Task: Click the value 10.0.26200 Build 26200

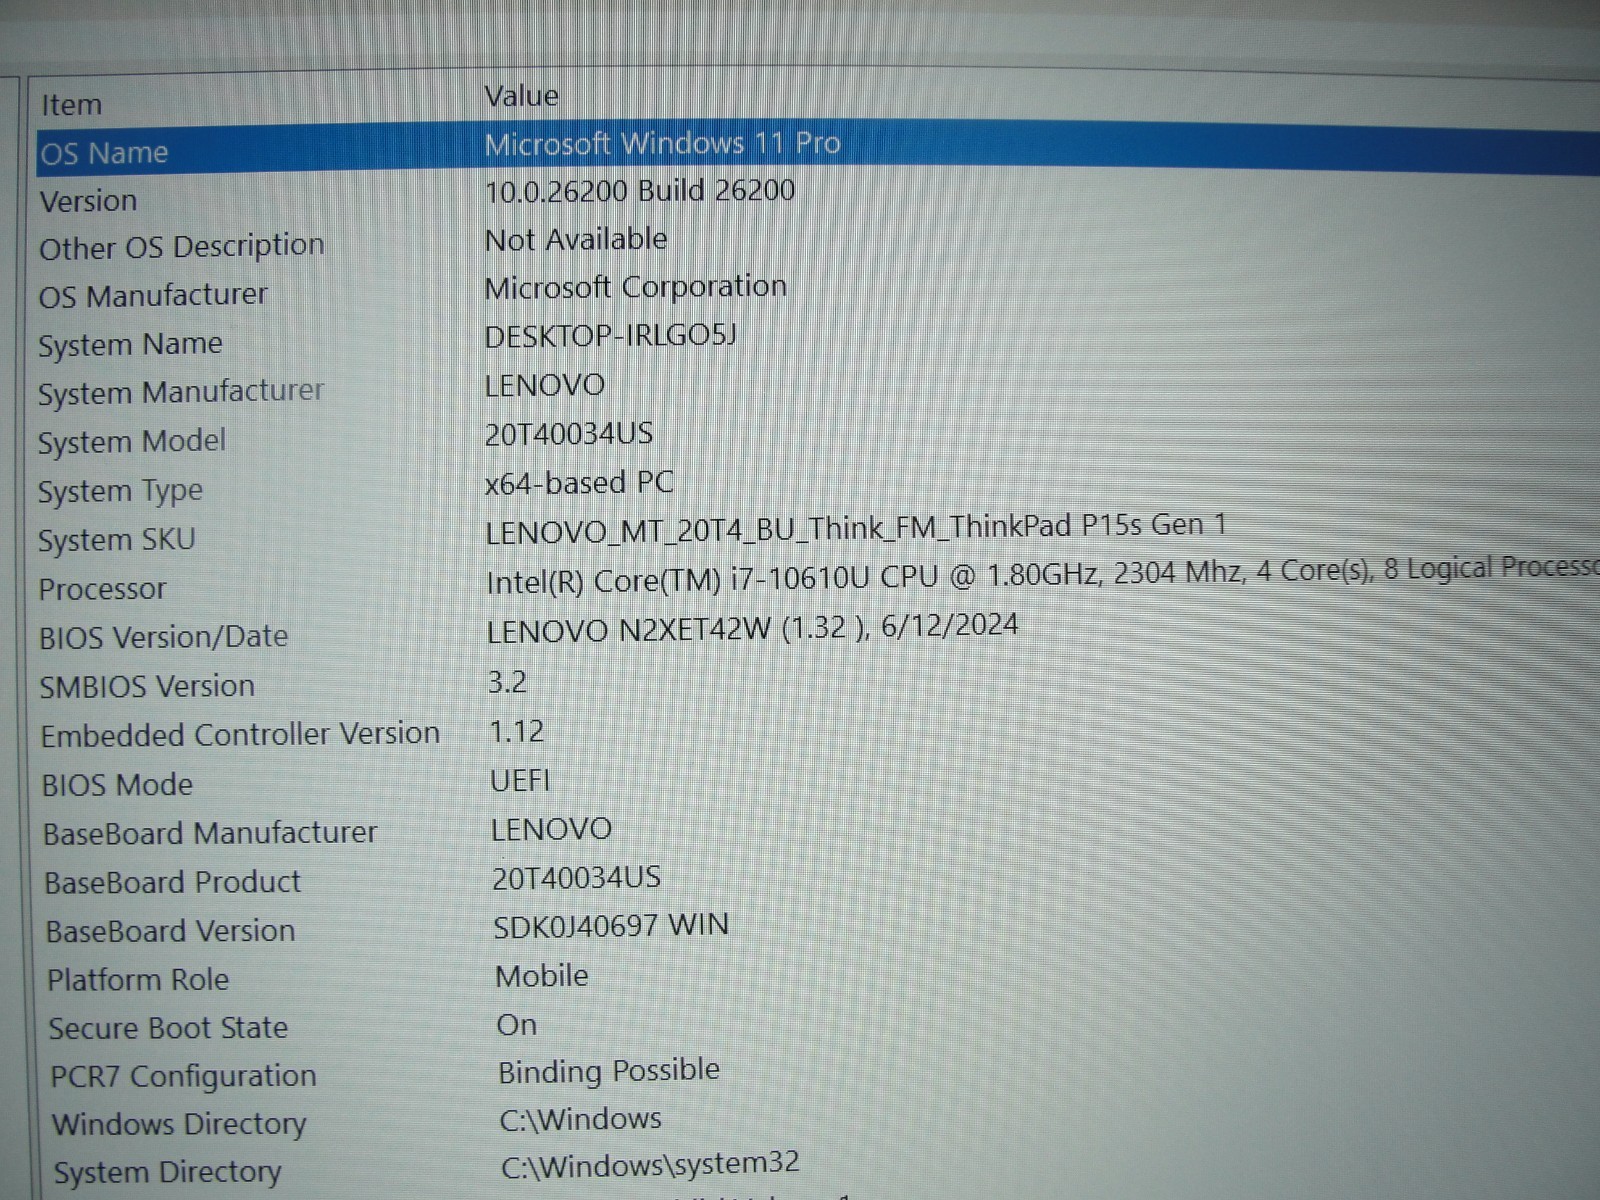Action: click(x=640, y=191)
